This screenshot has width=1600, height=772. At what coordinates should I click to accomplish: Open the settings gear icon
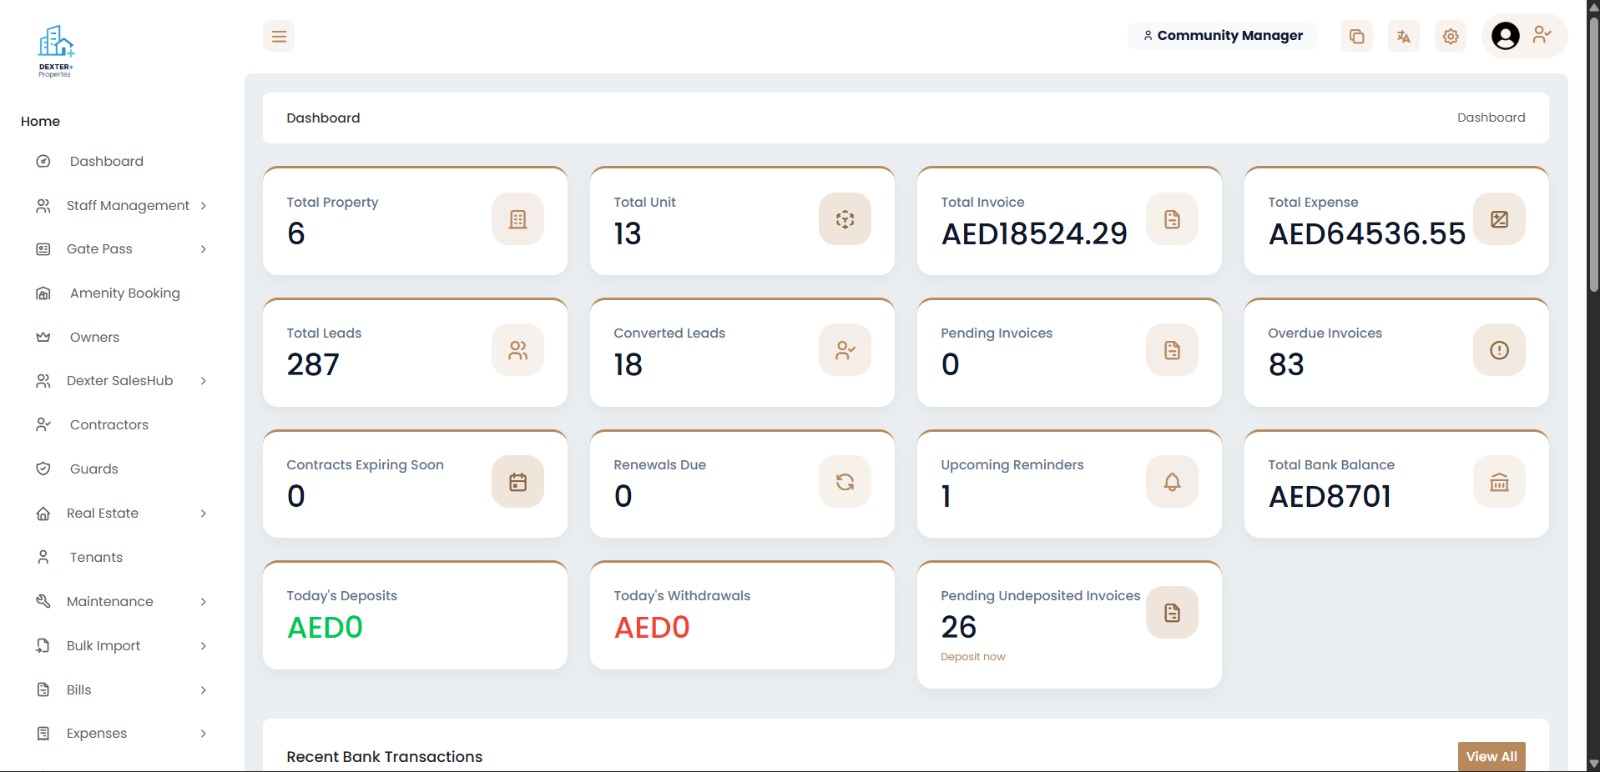click(x=1450, y=36)
